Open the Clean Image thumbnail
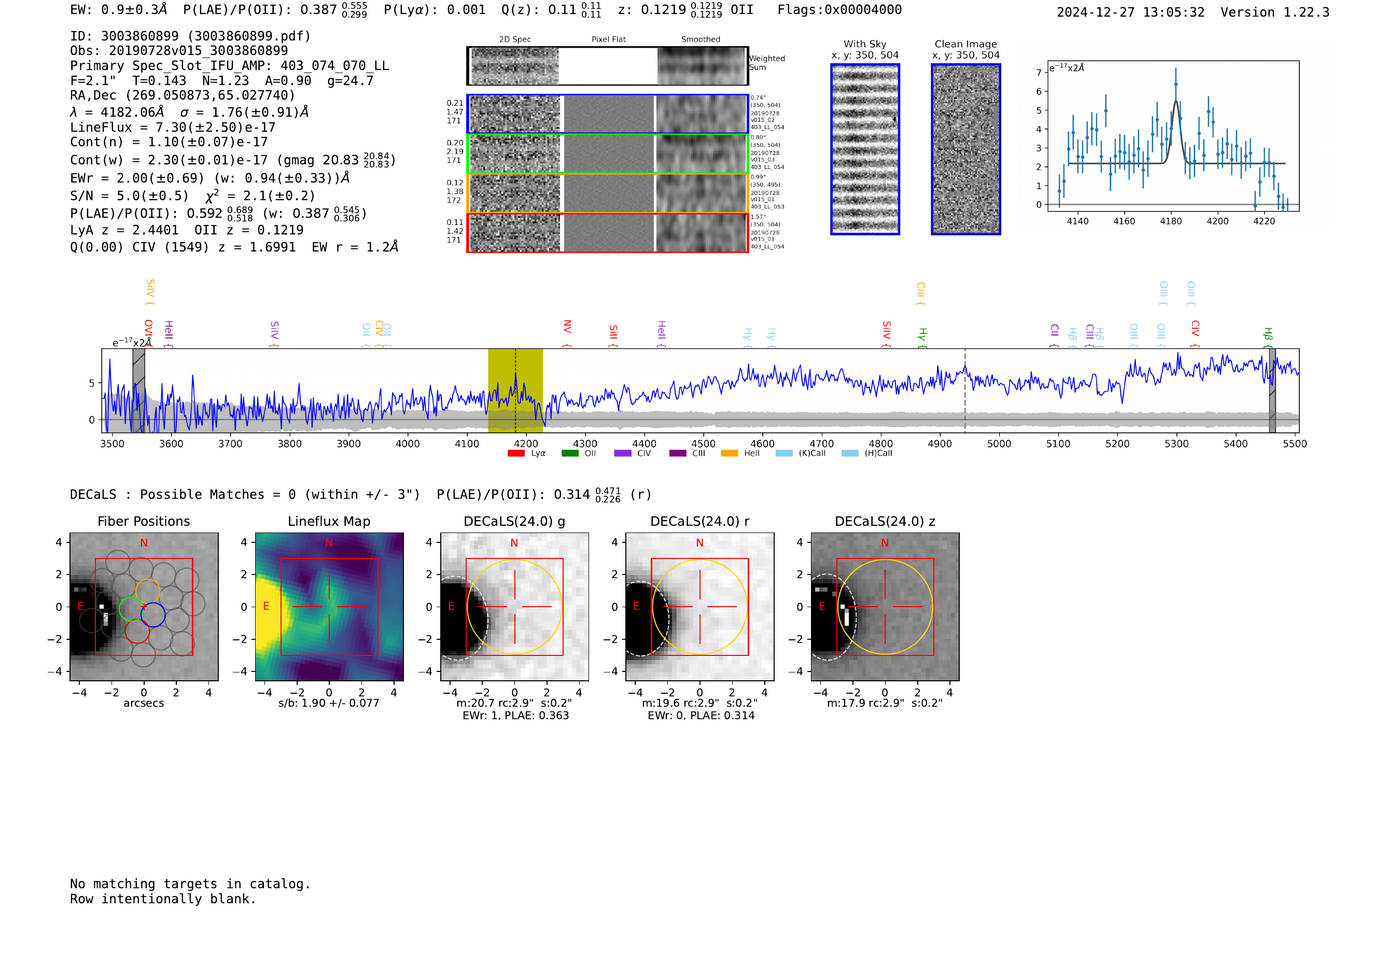1400x953 pixels. click(x=966, y=149)
